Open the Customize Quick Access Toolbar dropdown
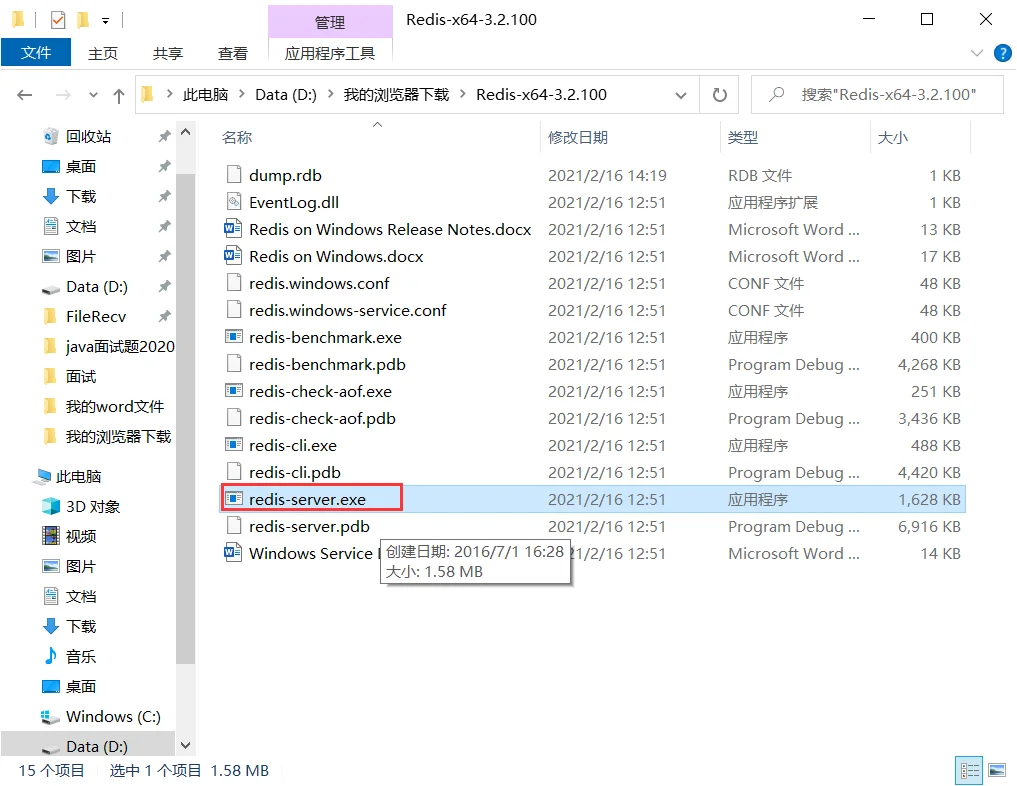Image resolution: width=1017 pixels, height=786 pixels. (105, 21)
